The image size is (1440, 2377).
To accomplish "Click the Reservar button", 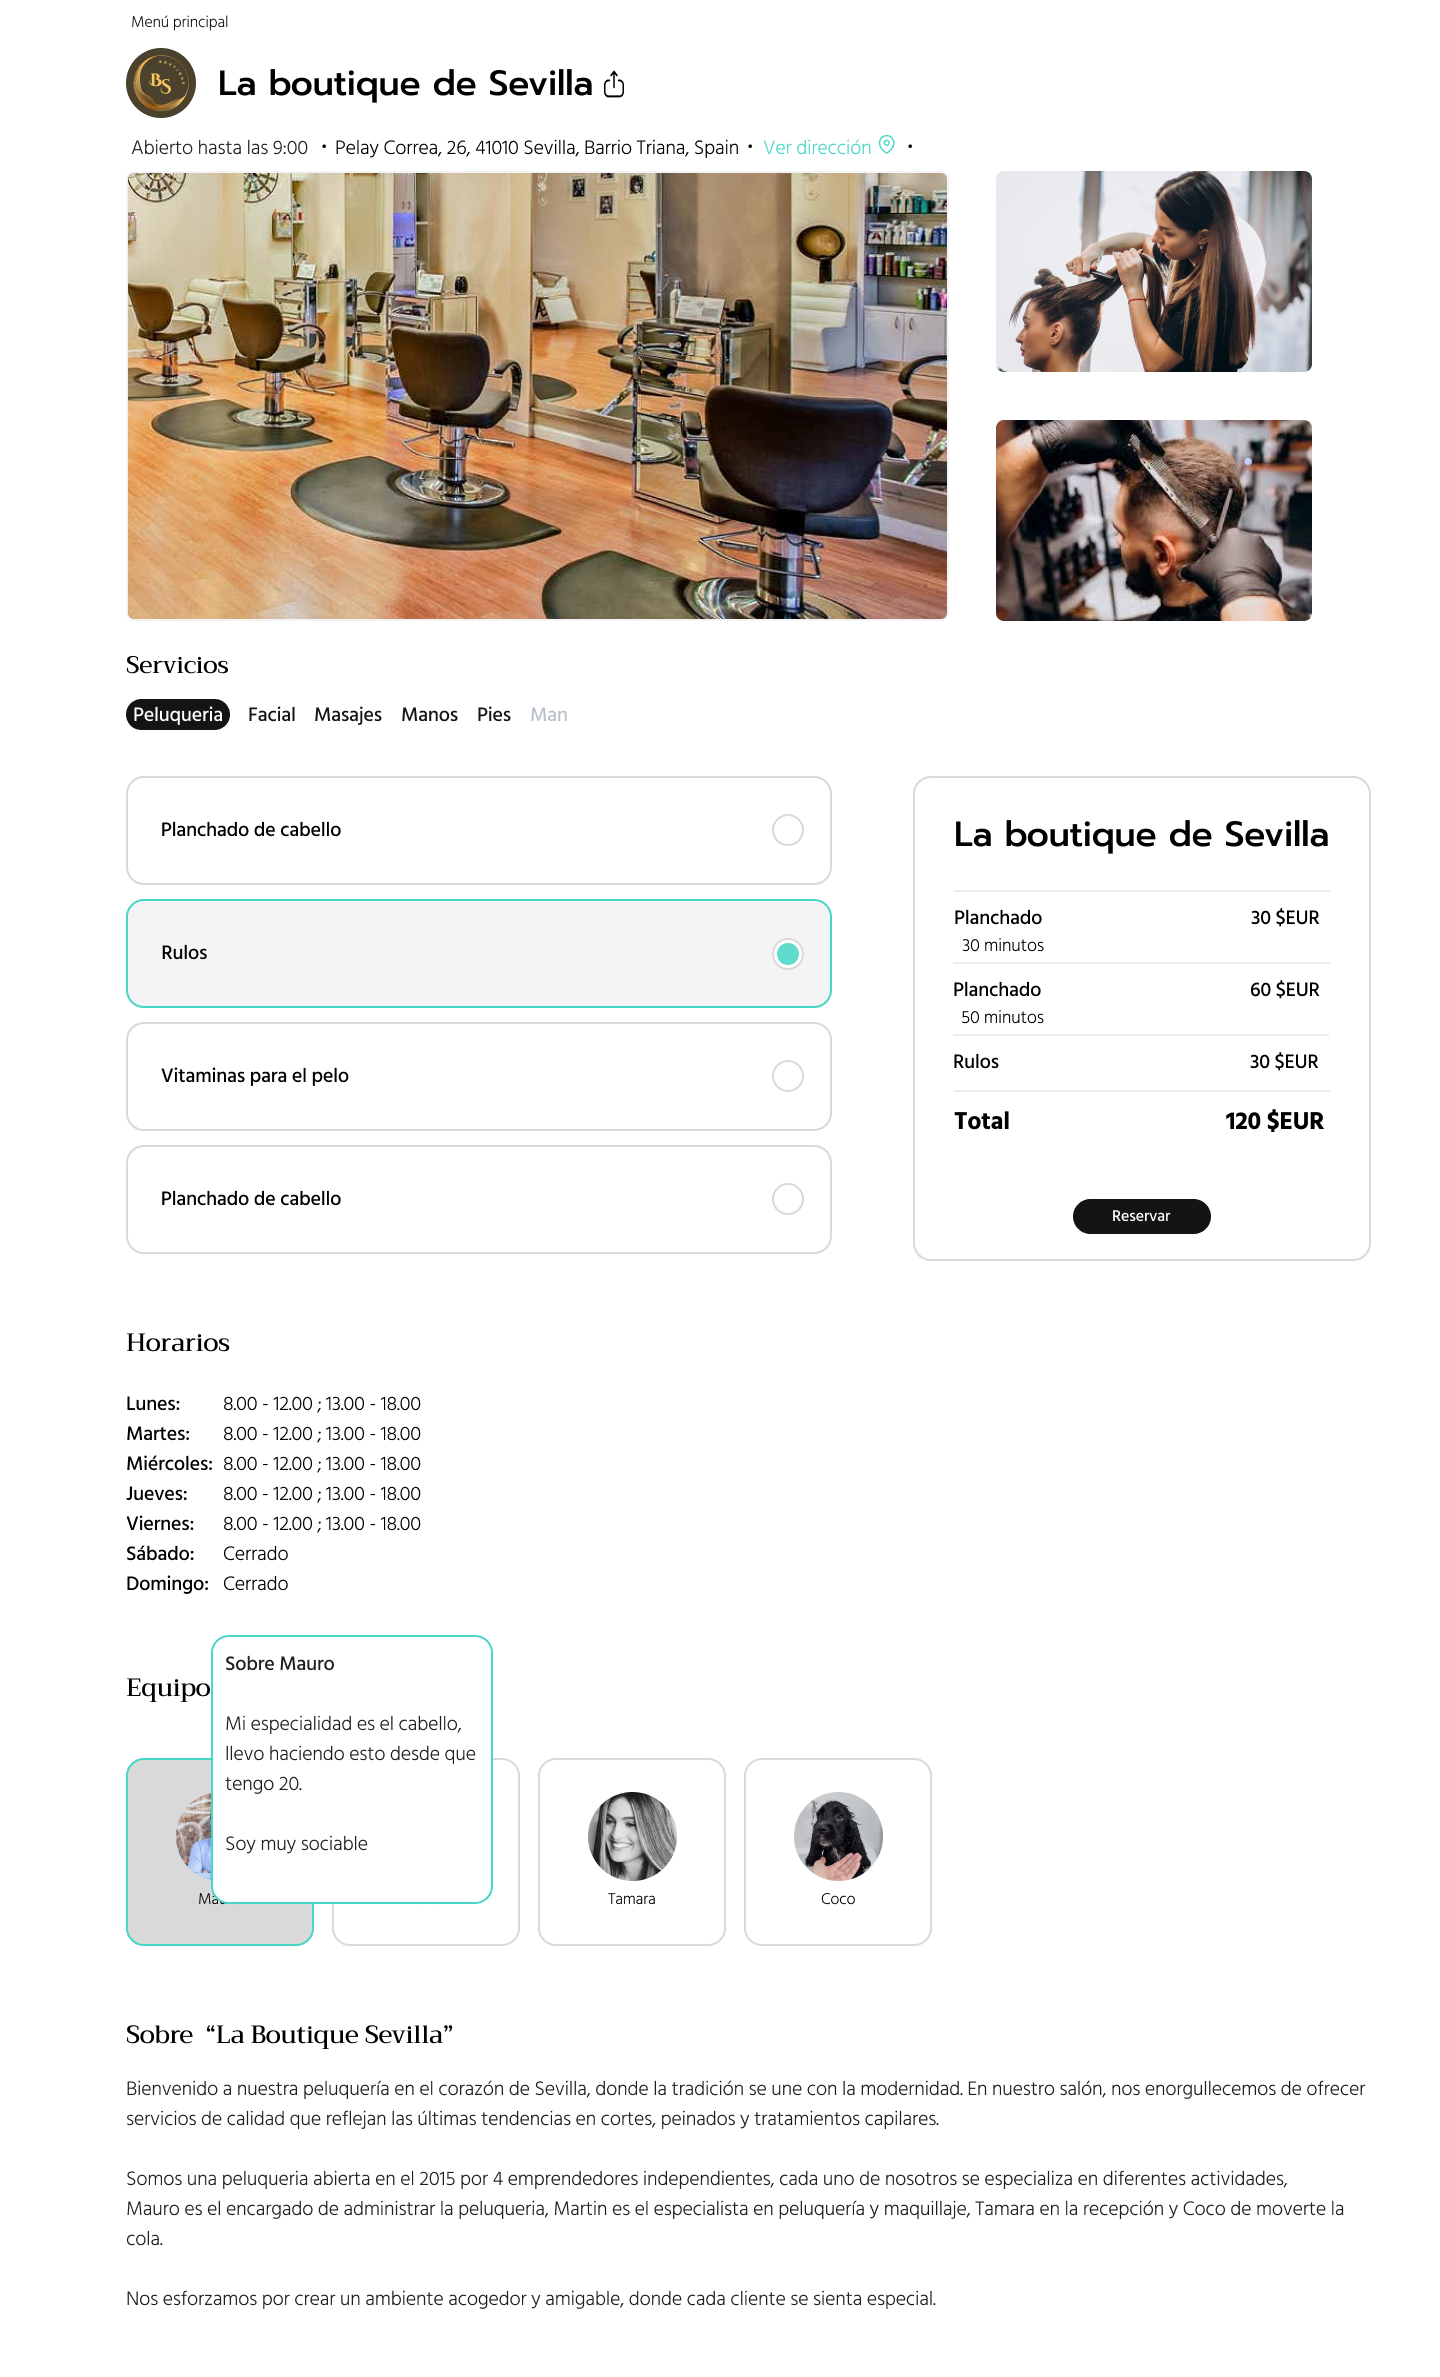I will click(1141, 1216).
